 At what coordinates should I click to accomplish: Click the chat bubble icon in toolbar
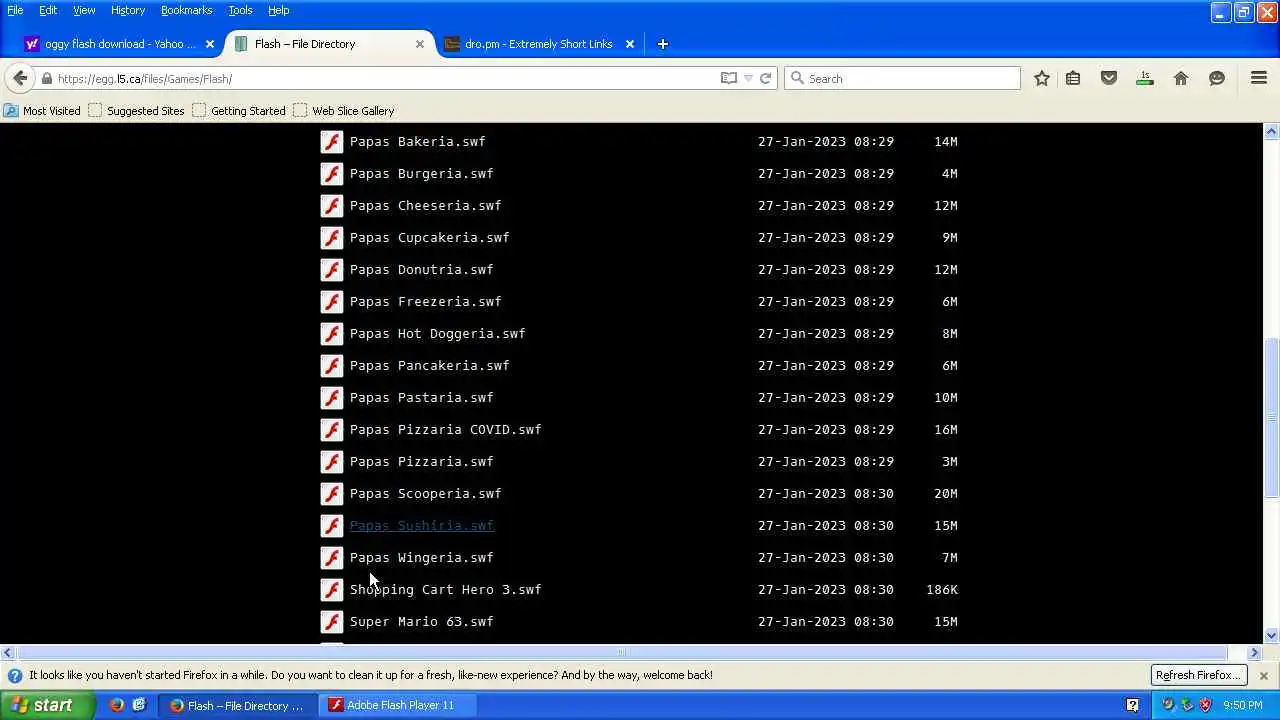(x=1217, y=78)
